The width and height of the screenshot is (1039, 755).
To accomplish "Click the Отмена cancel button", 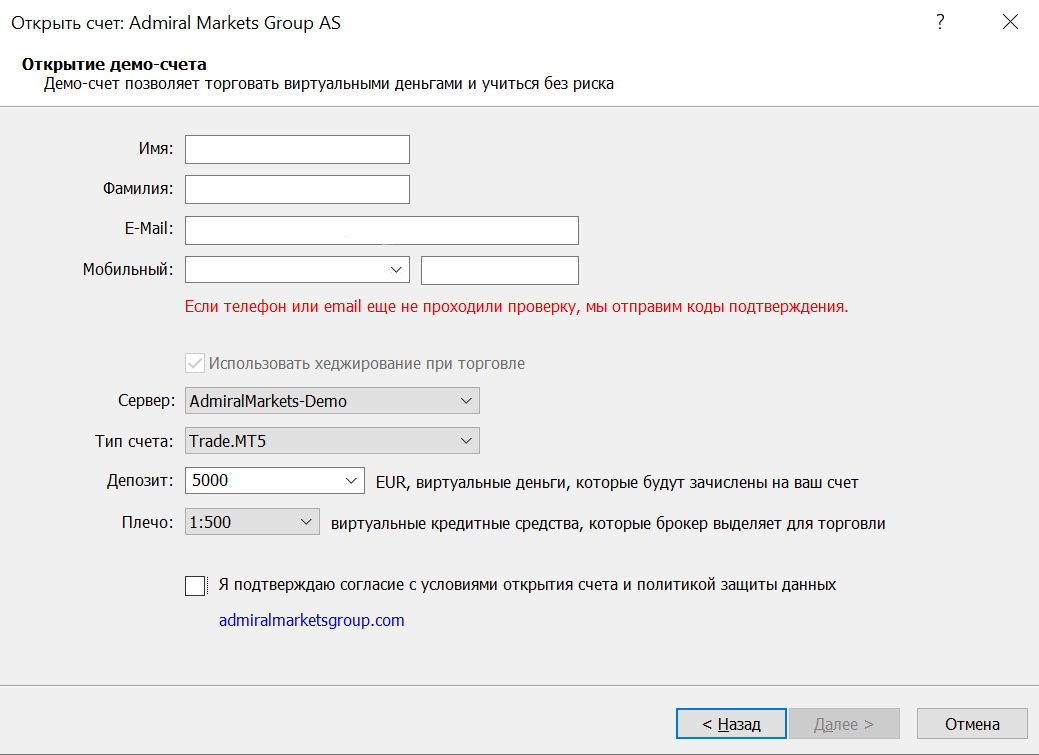I will pos(972,724).
